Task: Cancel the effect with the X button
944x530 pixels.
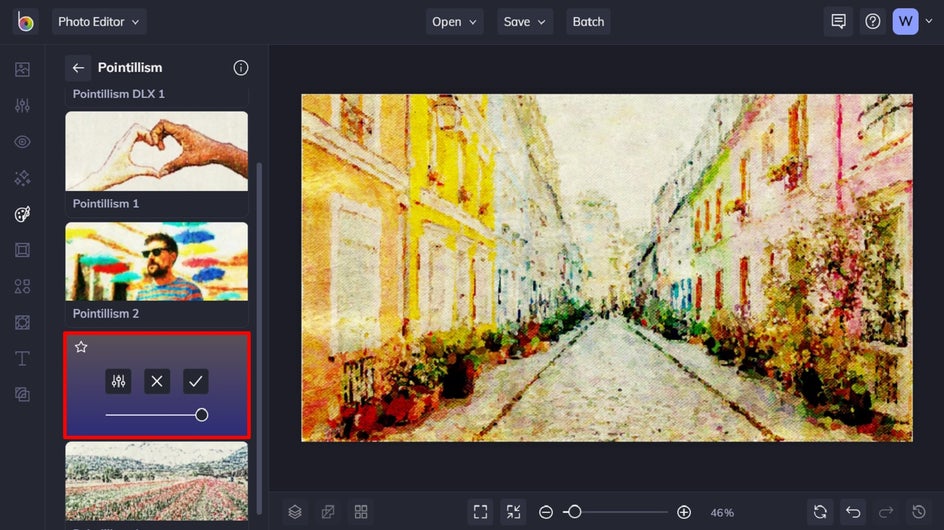Action: [157, 381]
